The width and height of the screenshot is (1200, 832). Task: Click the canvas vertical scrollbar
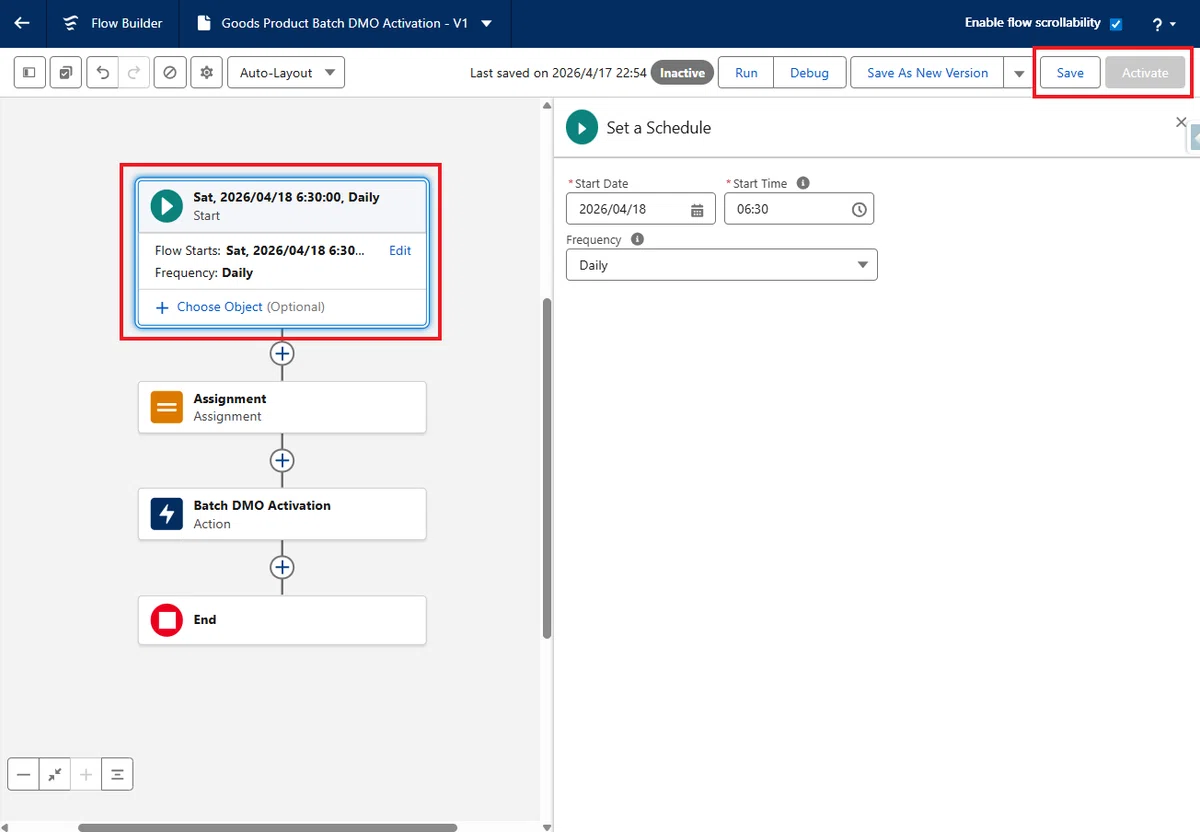546,467
